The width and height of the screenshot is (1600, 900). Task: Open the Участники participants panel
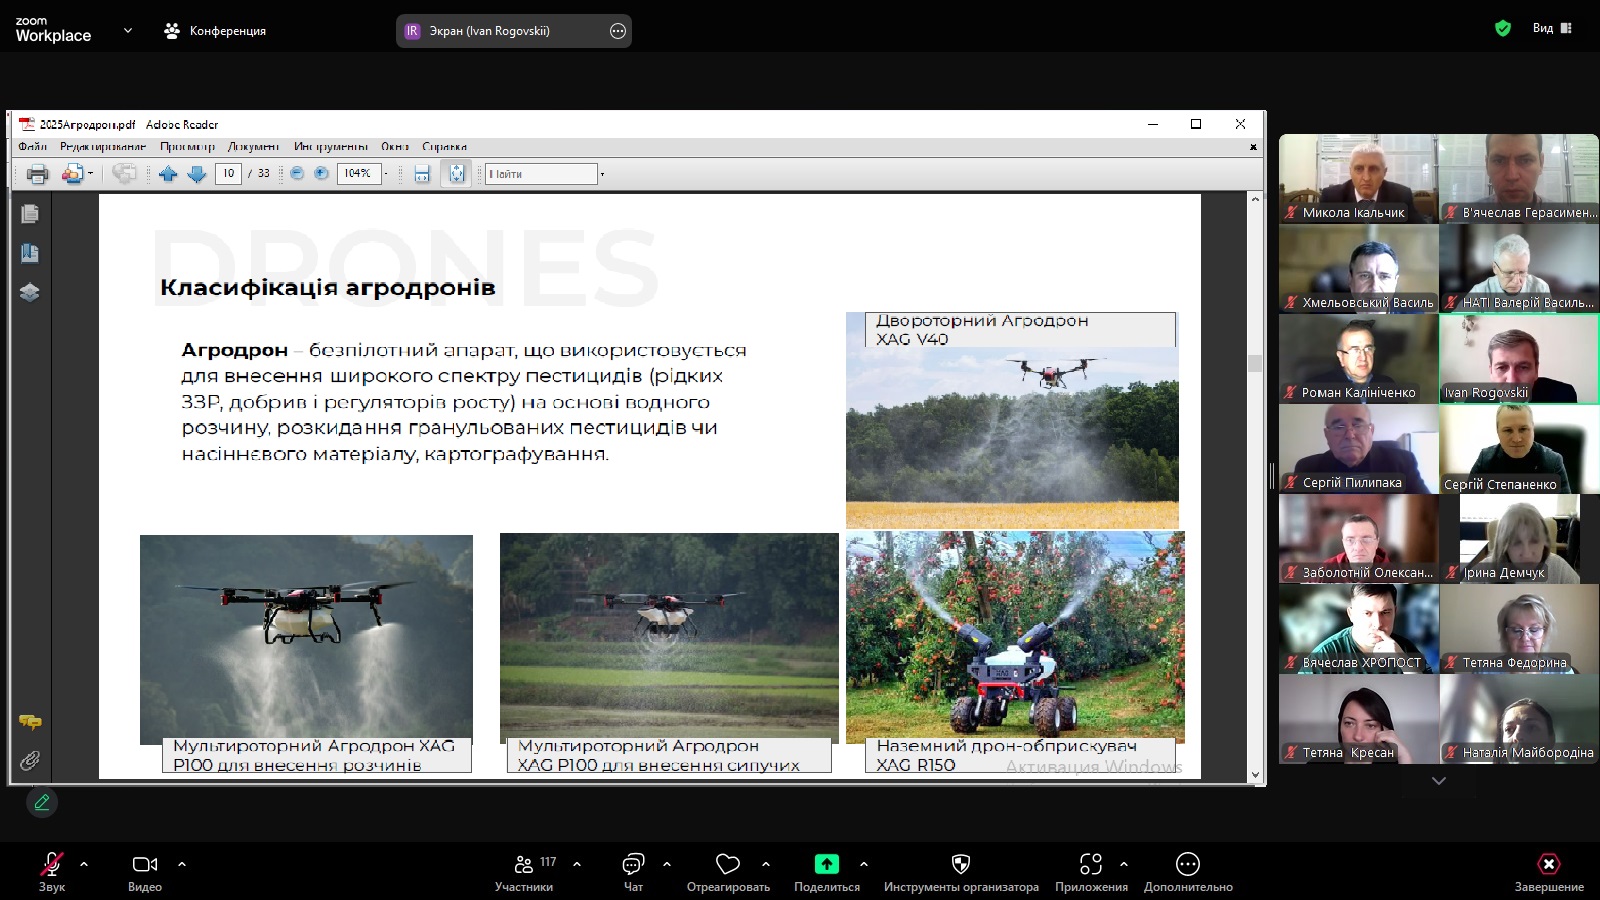(x=524, y=865)
